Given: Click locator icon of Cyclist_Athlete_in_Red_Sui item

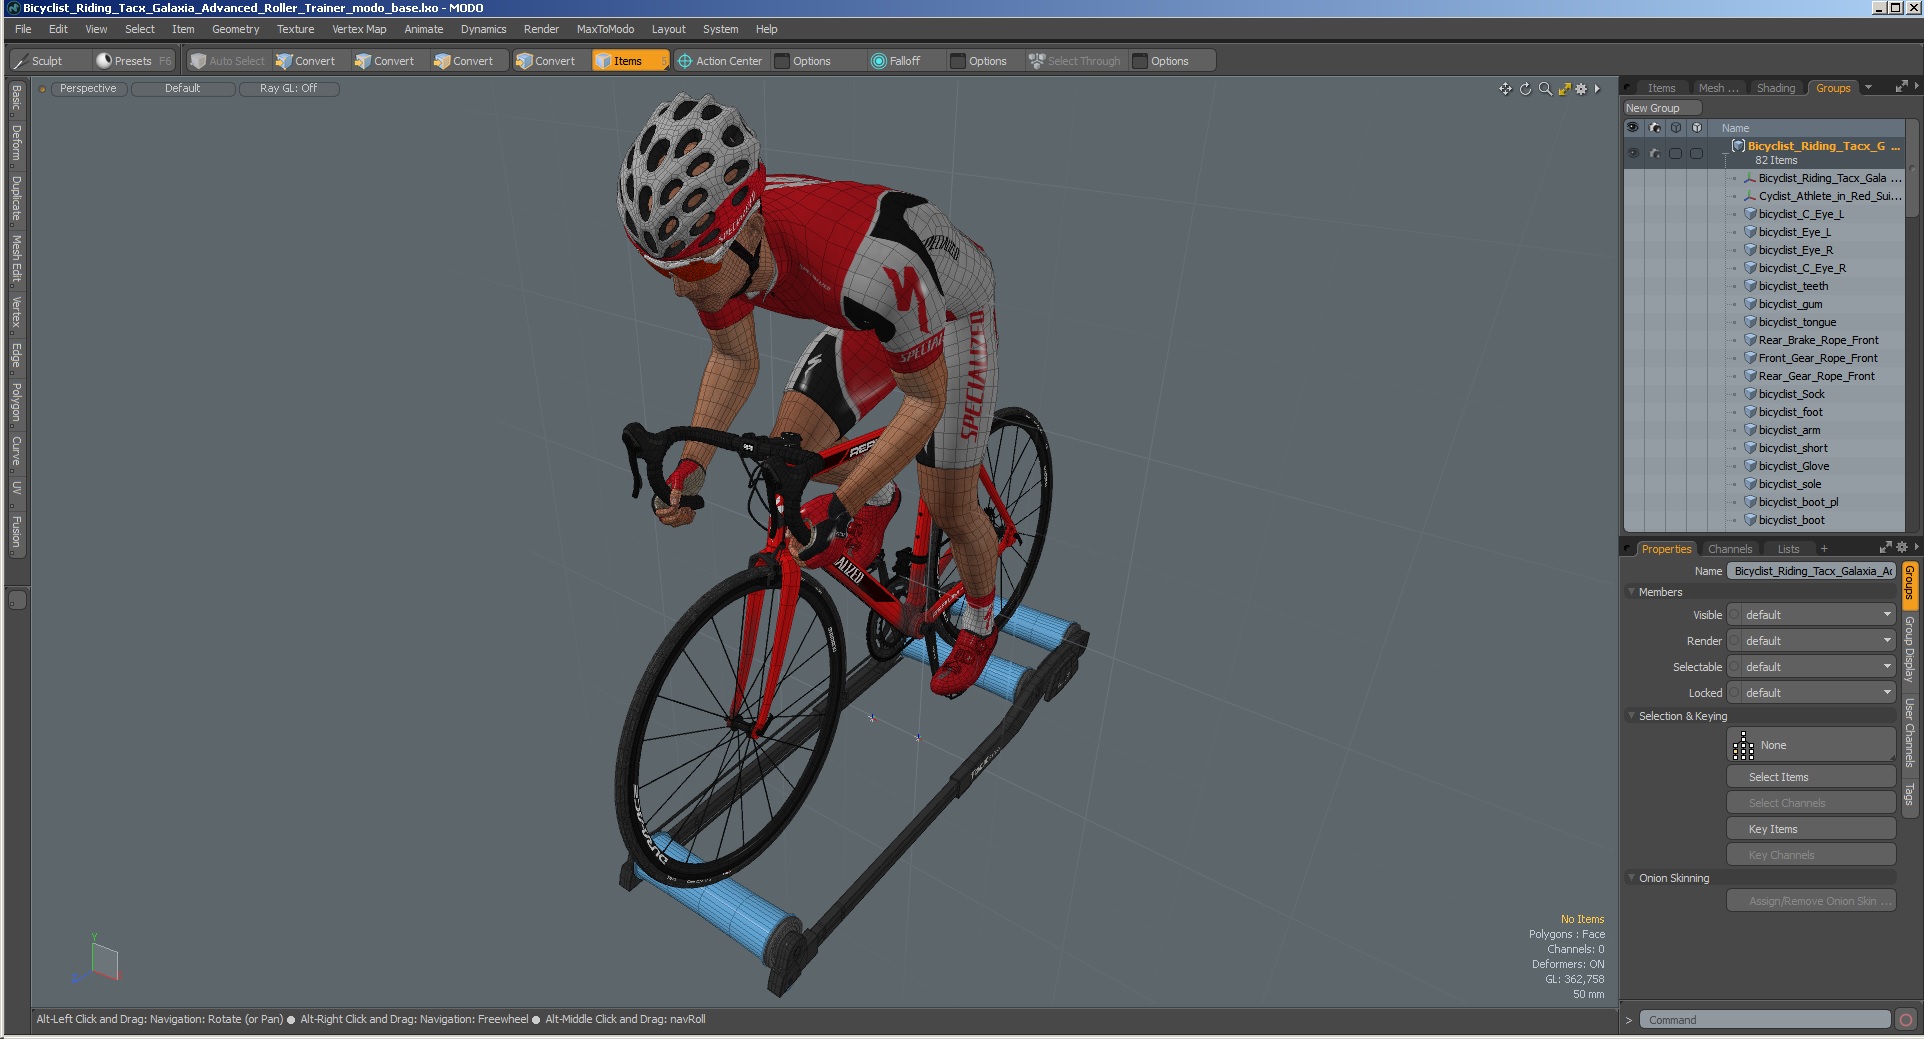Looking at the screenshot, I should [1750, 196].
